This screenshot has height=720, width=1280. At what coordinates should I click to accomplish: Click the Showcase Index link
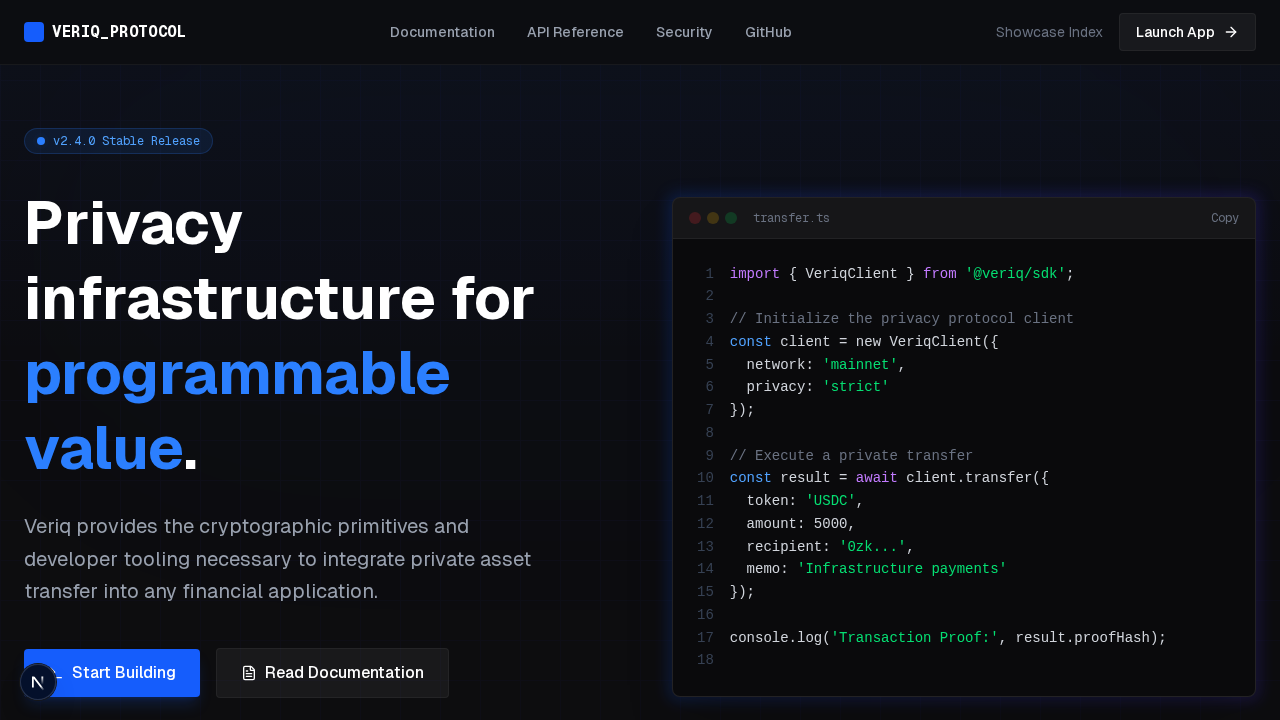point(1049,32)
